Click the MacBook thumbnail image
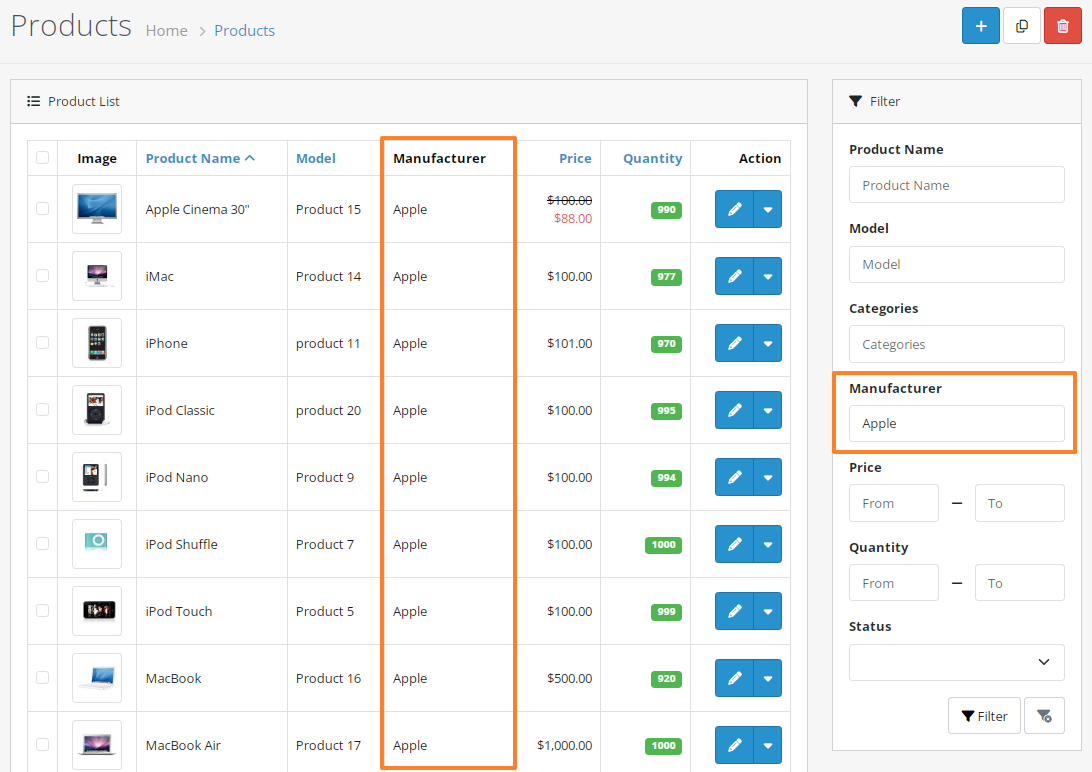 [x=97, y=677]
